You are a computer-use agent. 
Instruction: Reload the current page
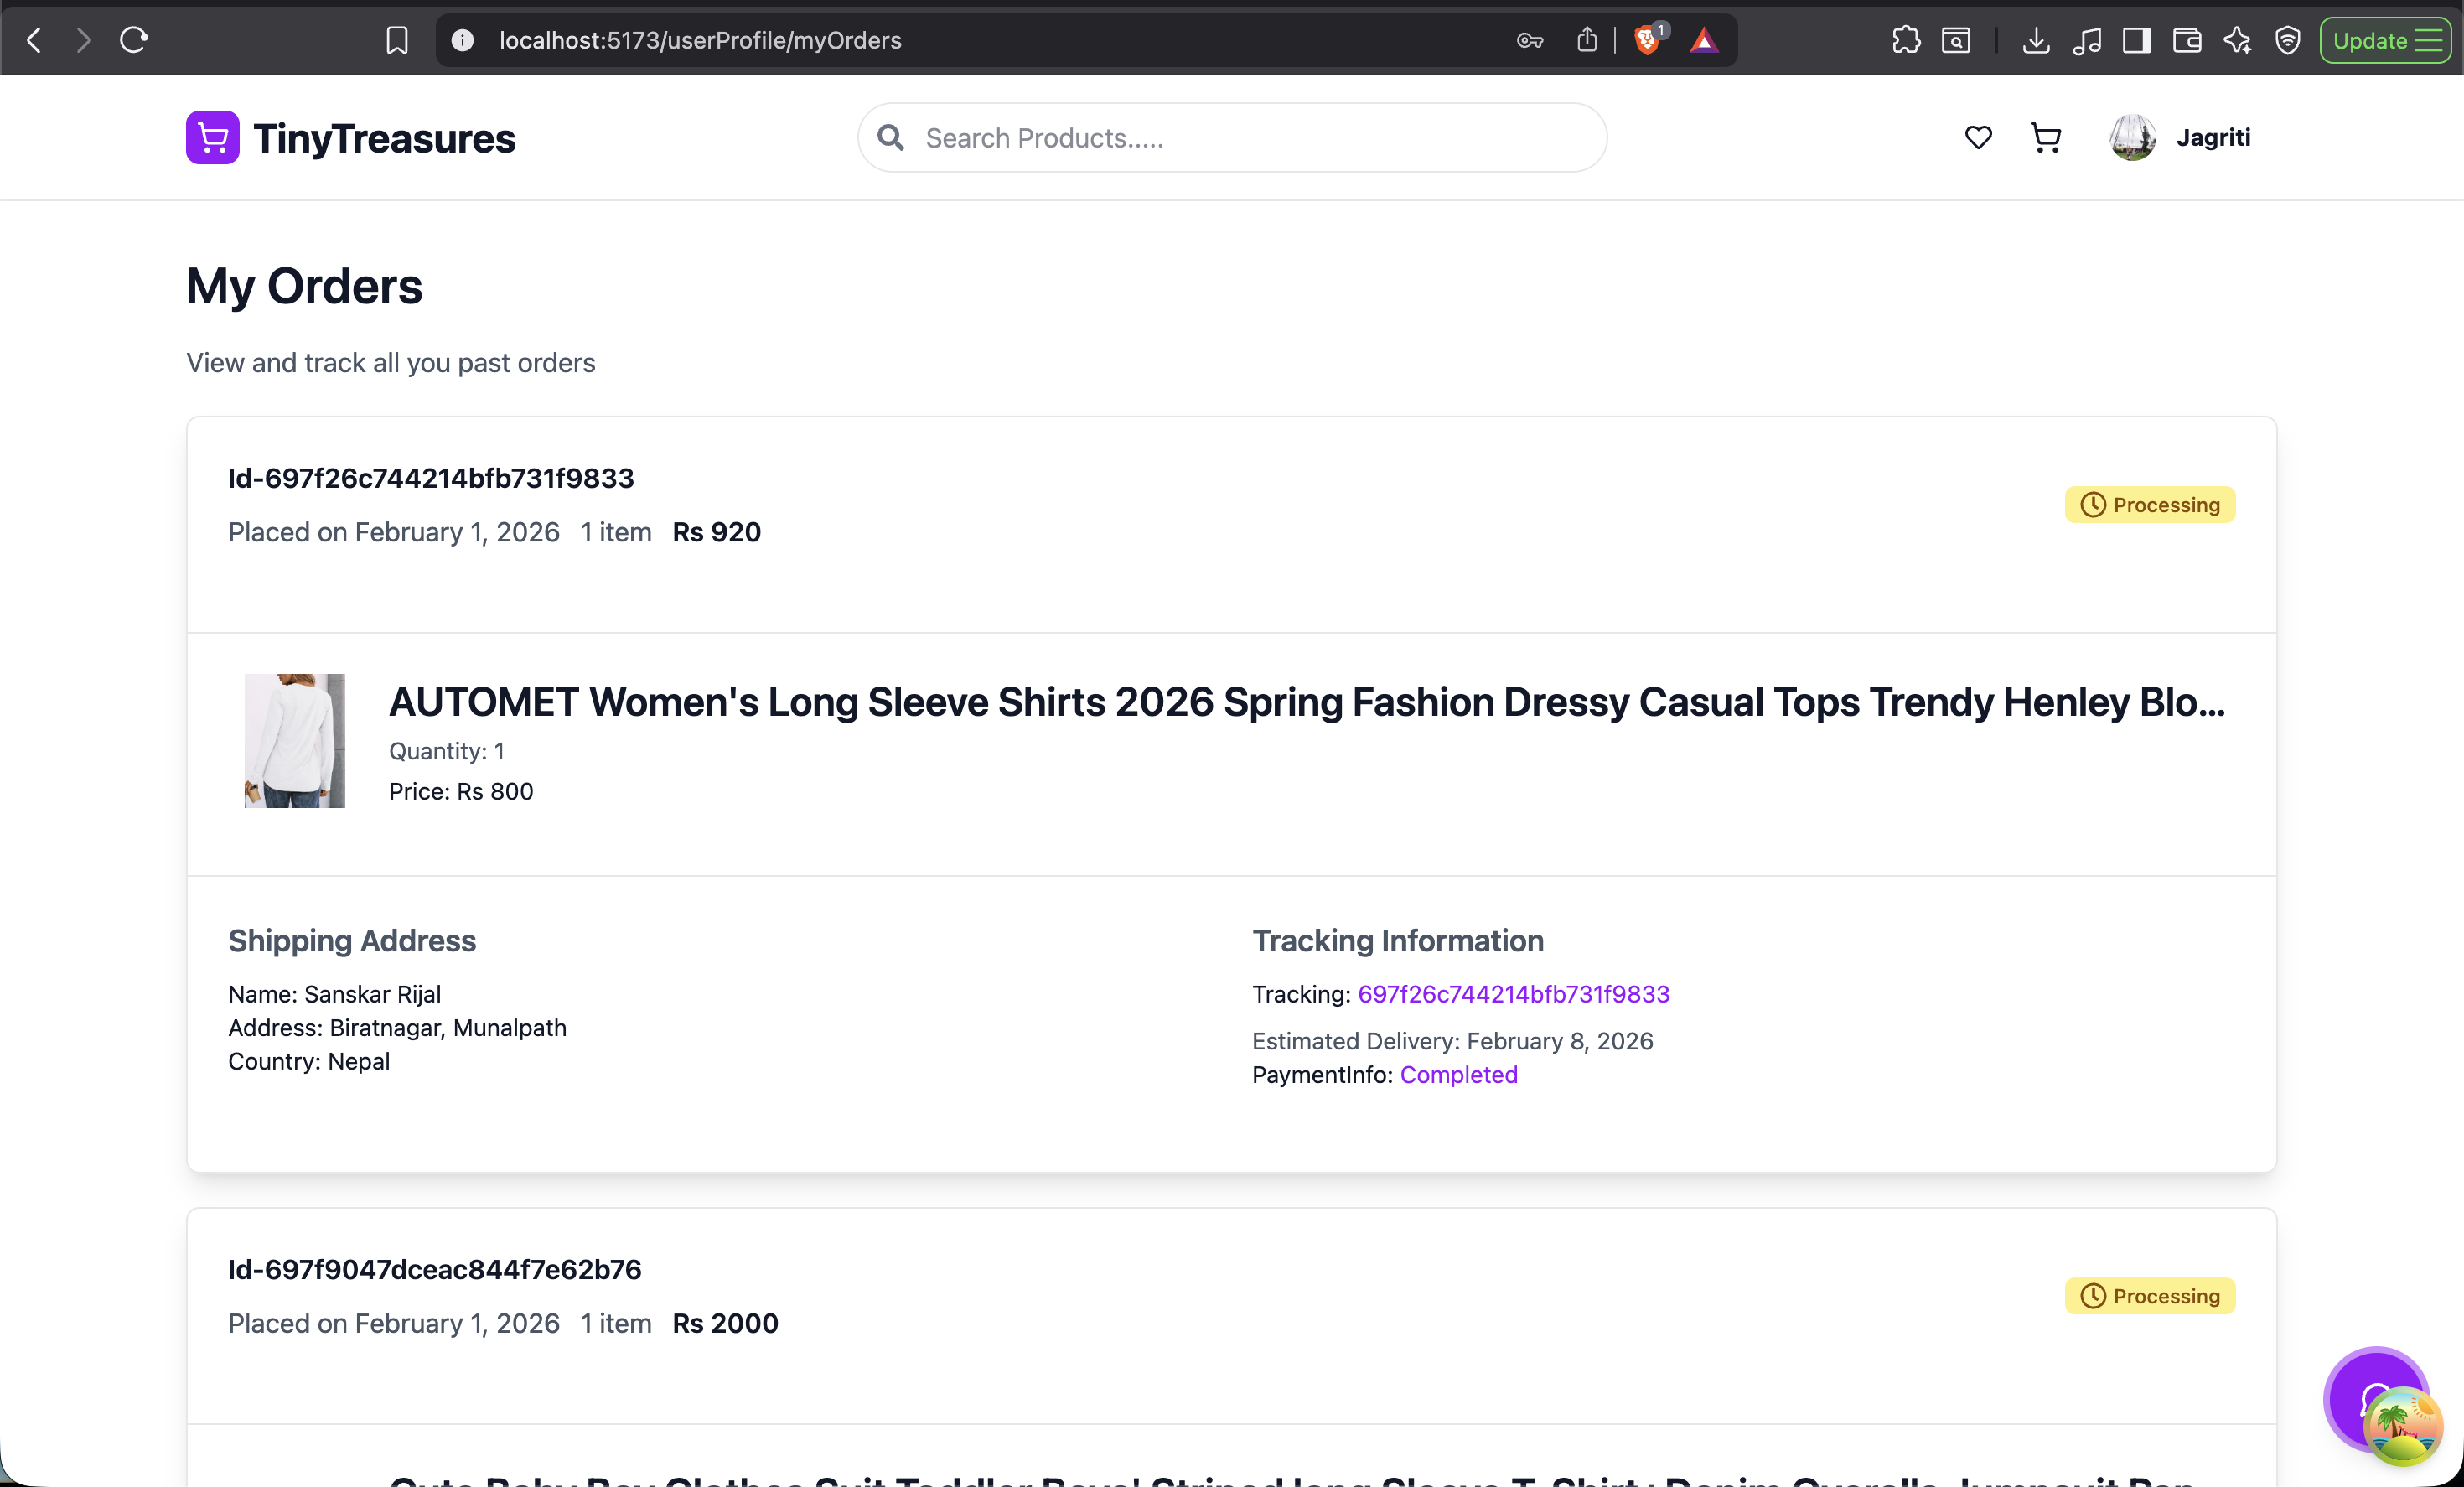(x=134, y=40)
